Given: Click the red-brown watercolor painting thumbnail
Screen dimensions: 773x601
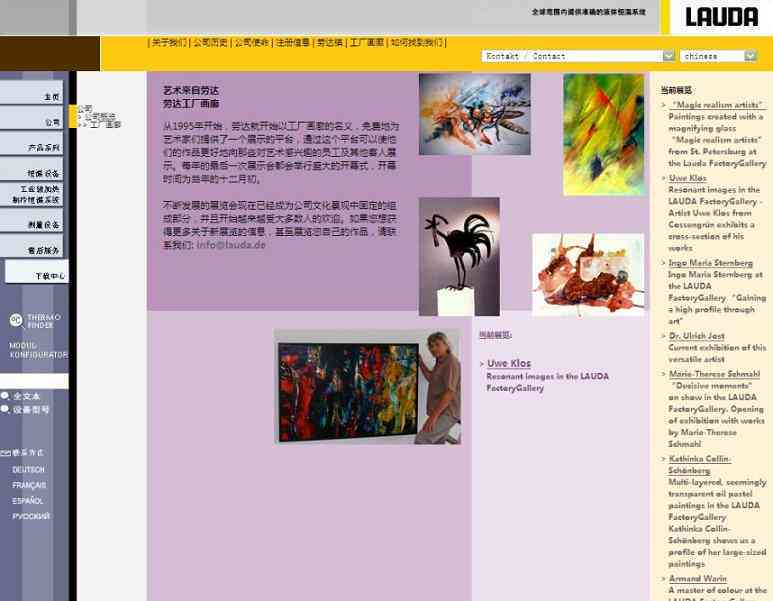Looking at the screenshot, I should point(588,275).
